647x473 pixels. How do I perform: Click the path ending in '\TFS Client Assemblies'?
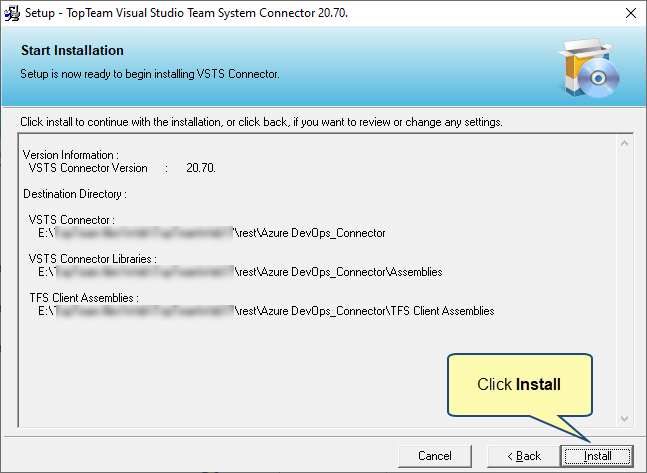[266, 311]
